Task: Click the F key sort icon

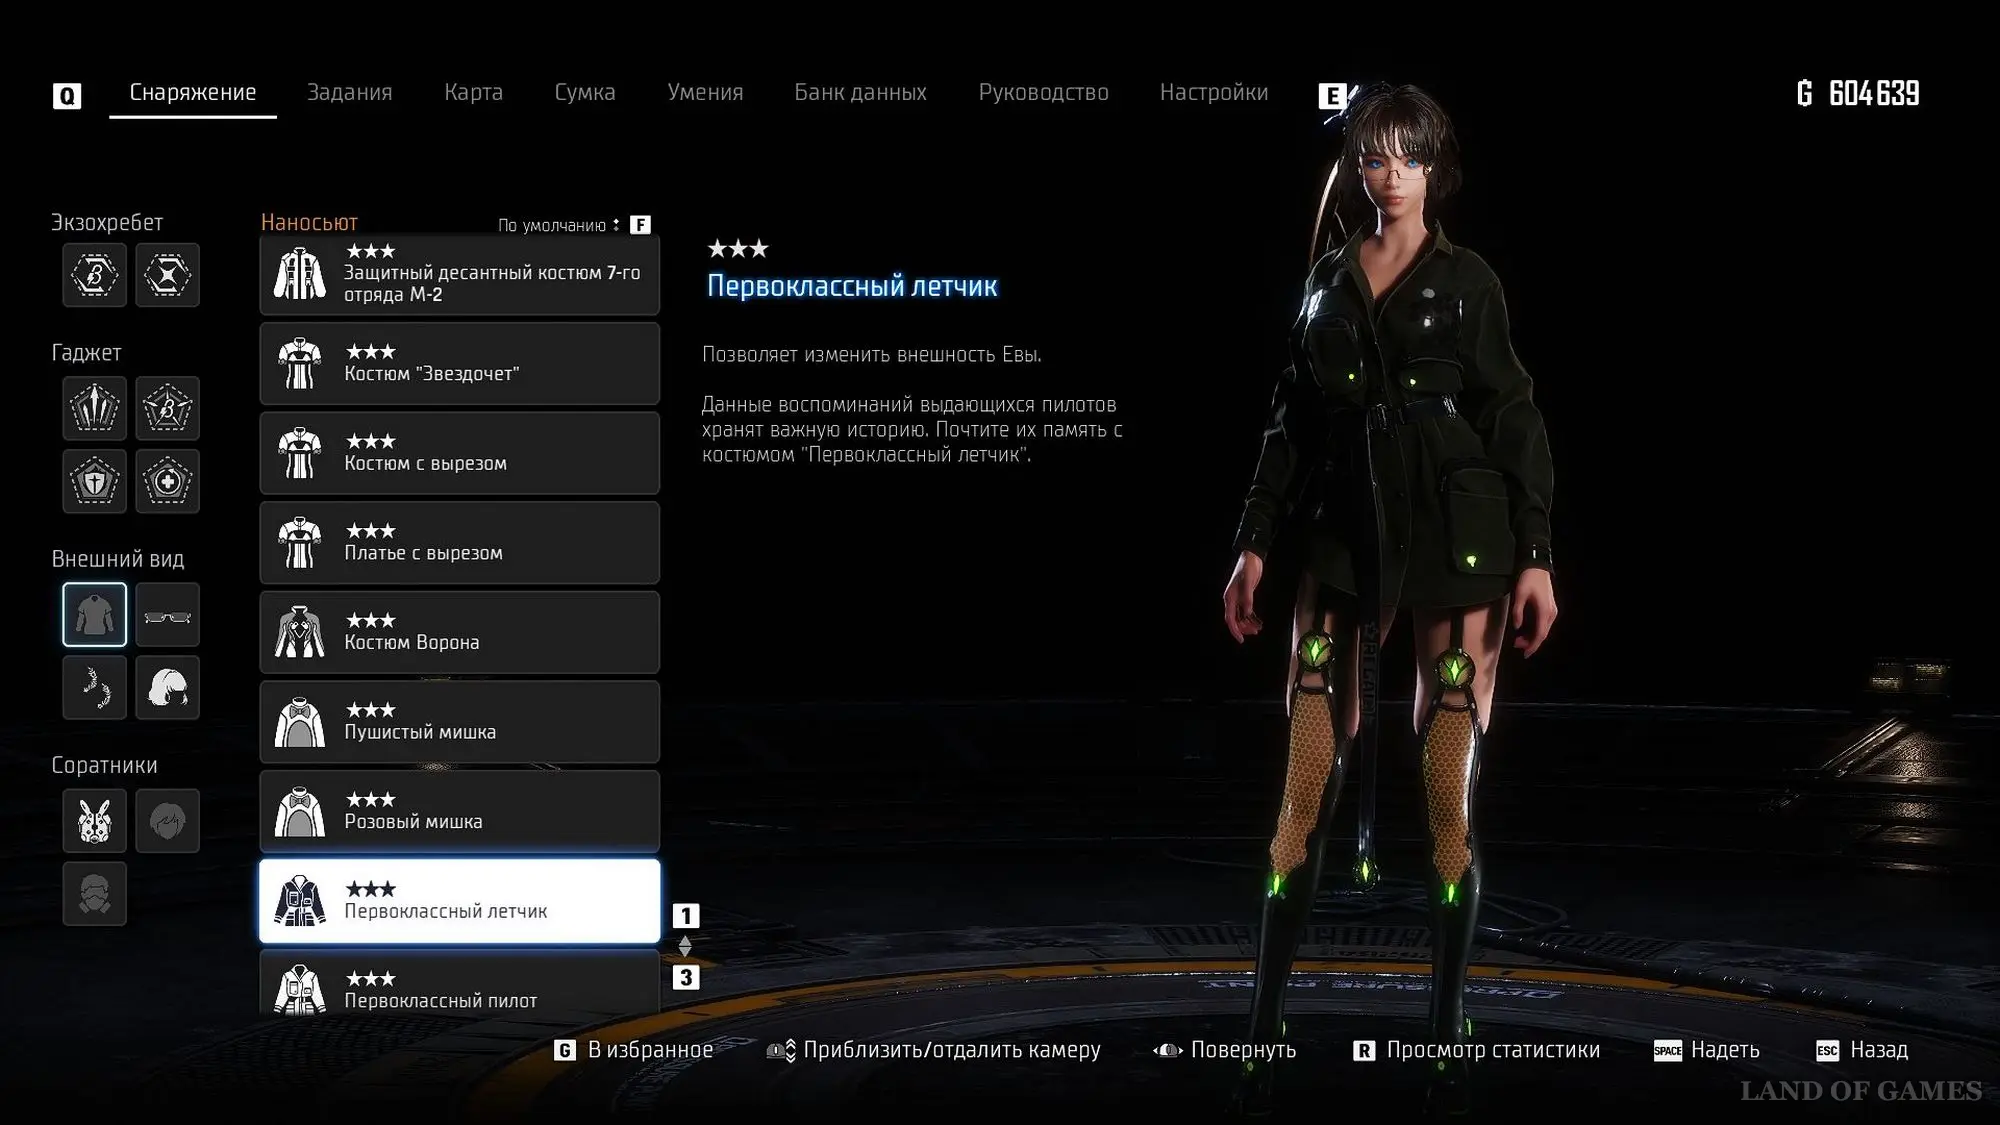Action: pos(640,225)
